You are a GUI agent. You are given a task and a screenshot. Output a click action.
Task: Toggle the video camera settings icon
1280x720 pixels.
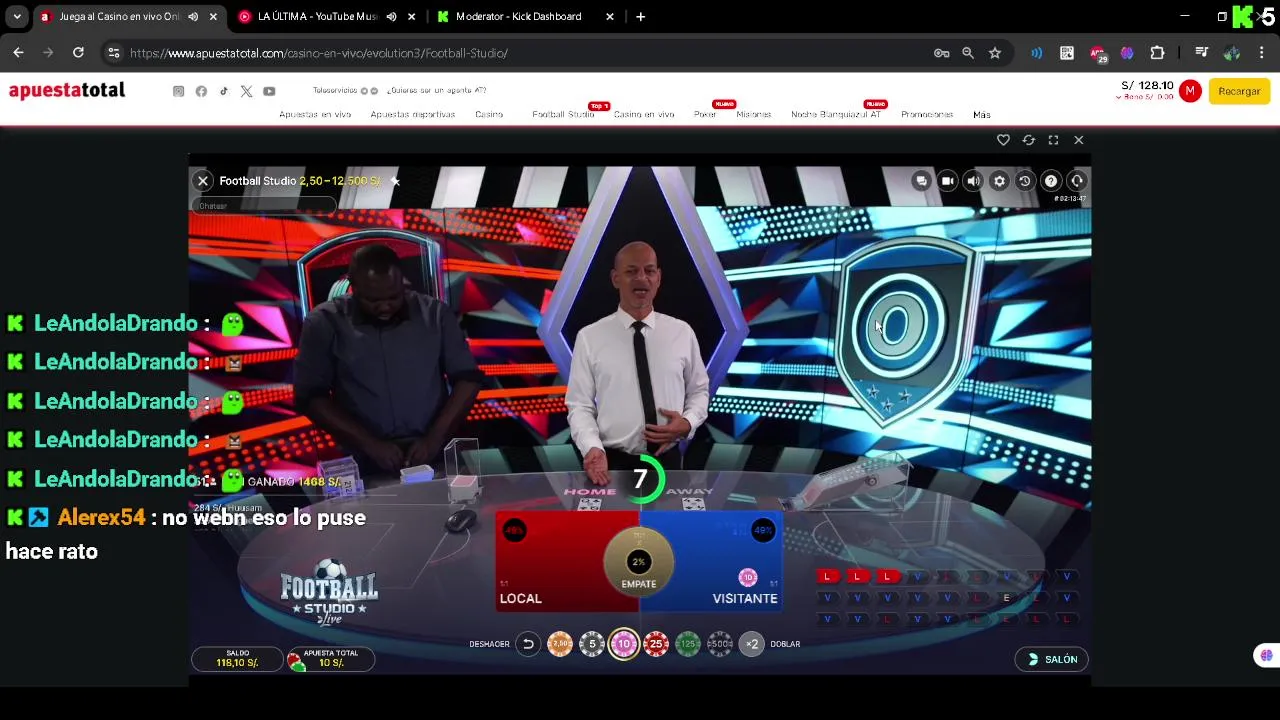coord(947,181)
